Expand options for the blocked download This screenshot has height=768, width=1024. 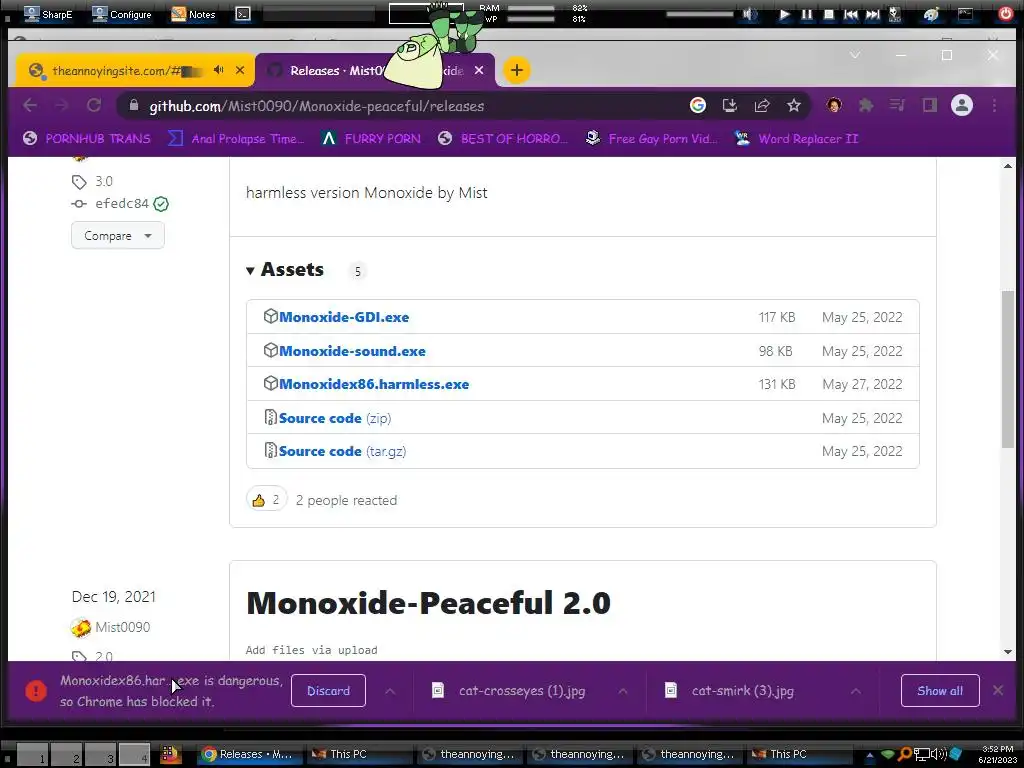(390, 691)
